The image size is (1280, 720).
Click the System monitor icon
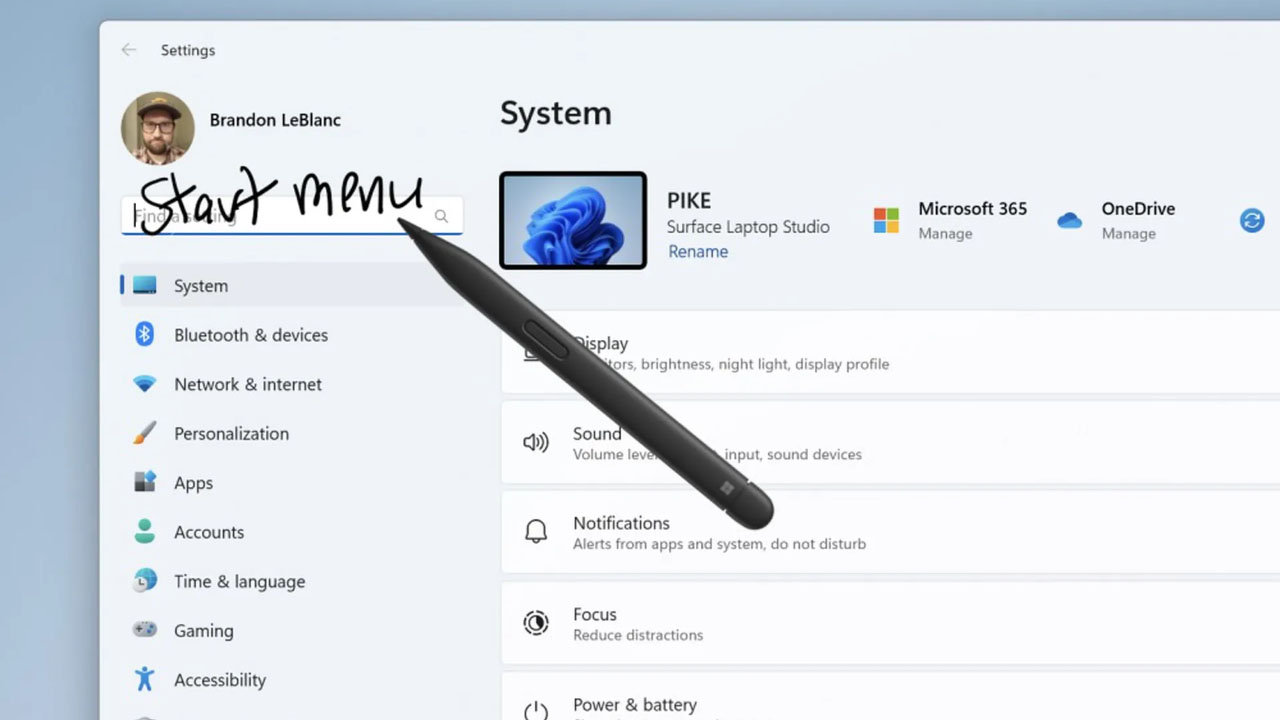click(145, 286)
